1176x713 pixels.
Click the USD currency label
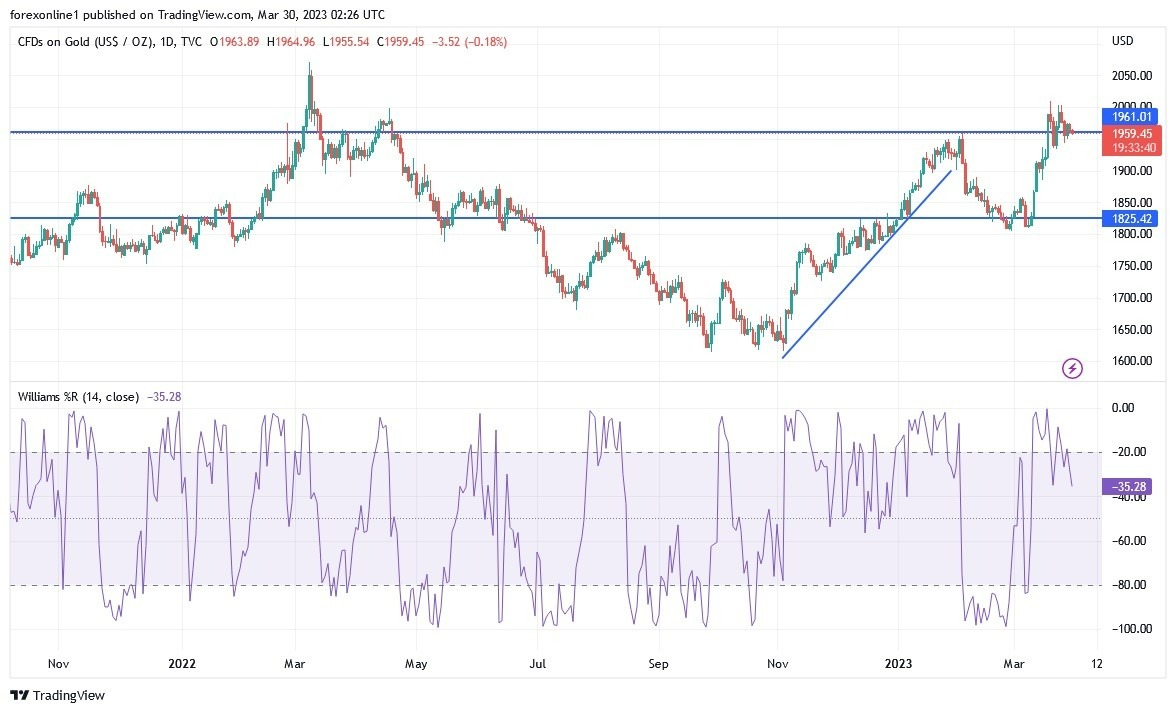(x=1122, y=40)
